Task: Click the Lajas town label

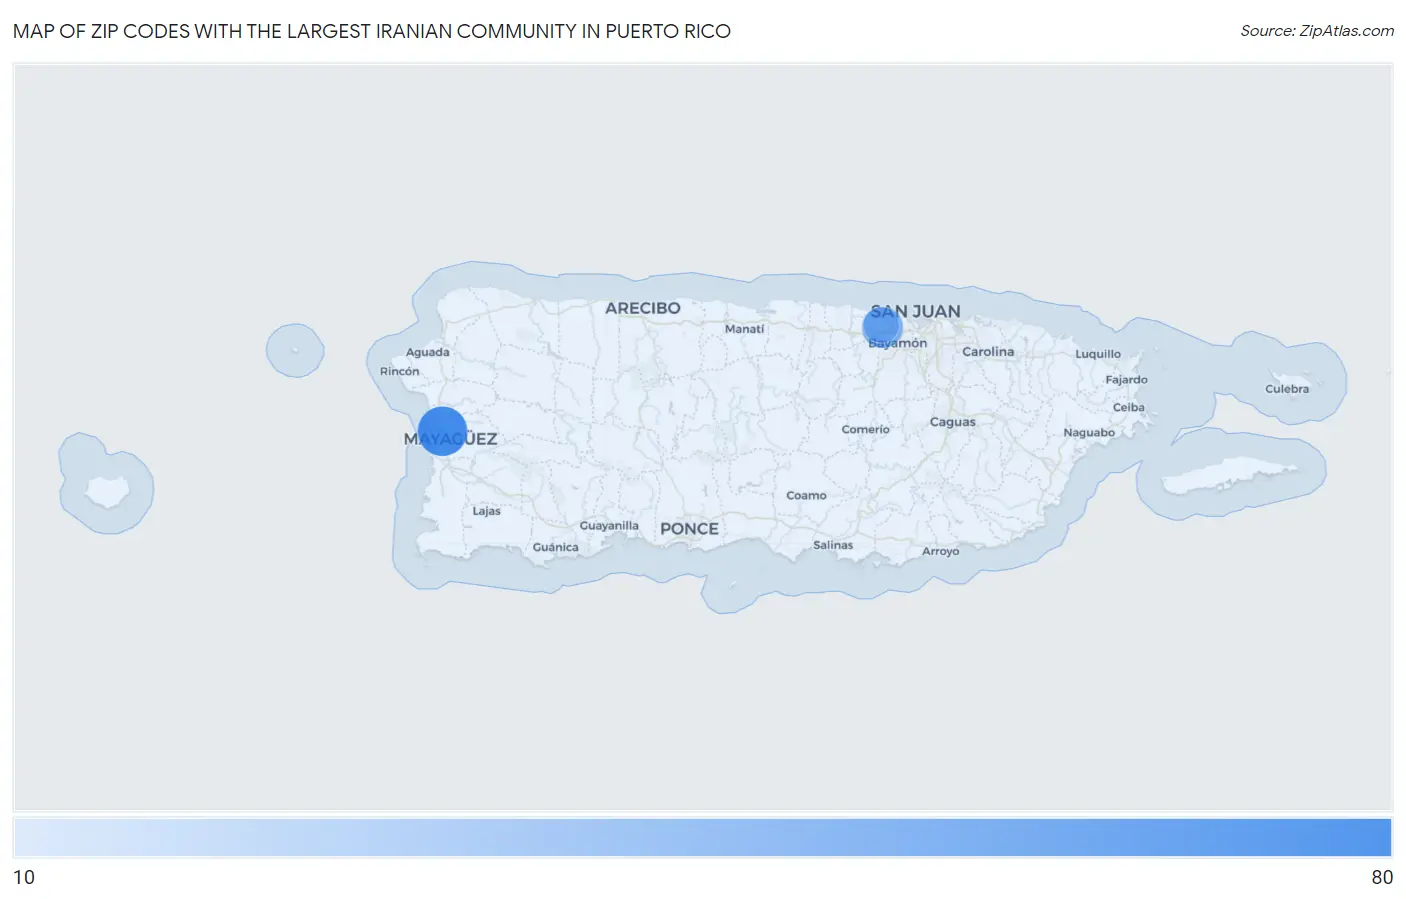Action: [486, 511]
